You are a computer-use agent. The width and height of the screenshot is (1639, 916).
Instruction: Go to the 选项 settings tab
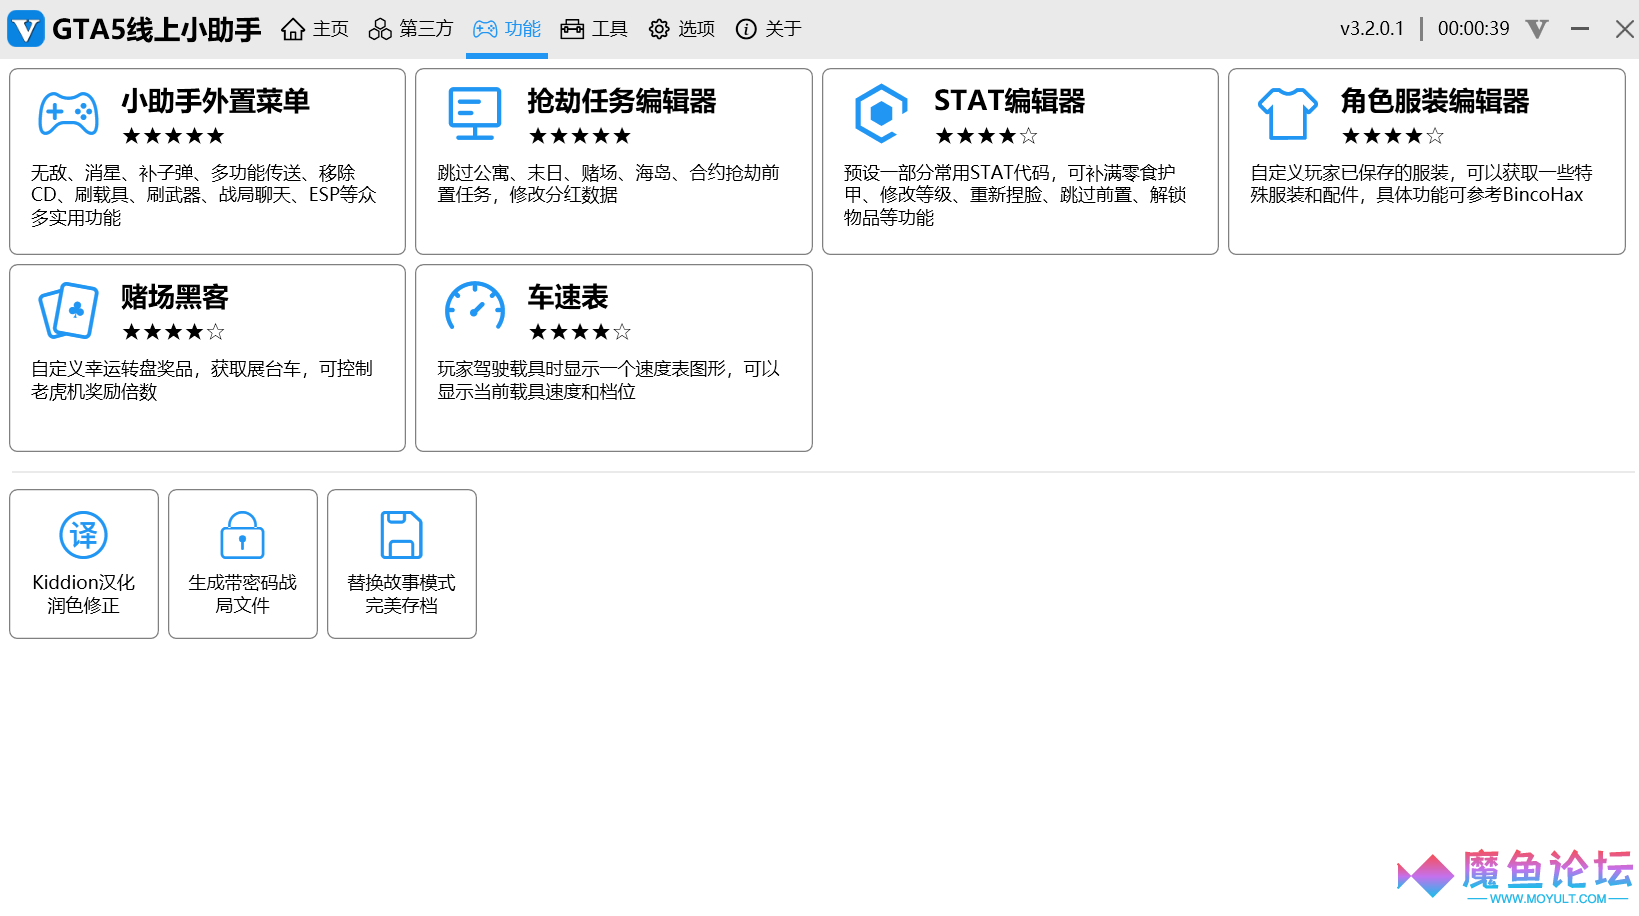[x=681, y=29]
